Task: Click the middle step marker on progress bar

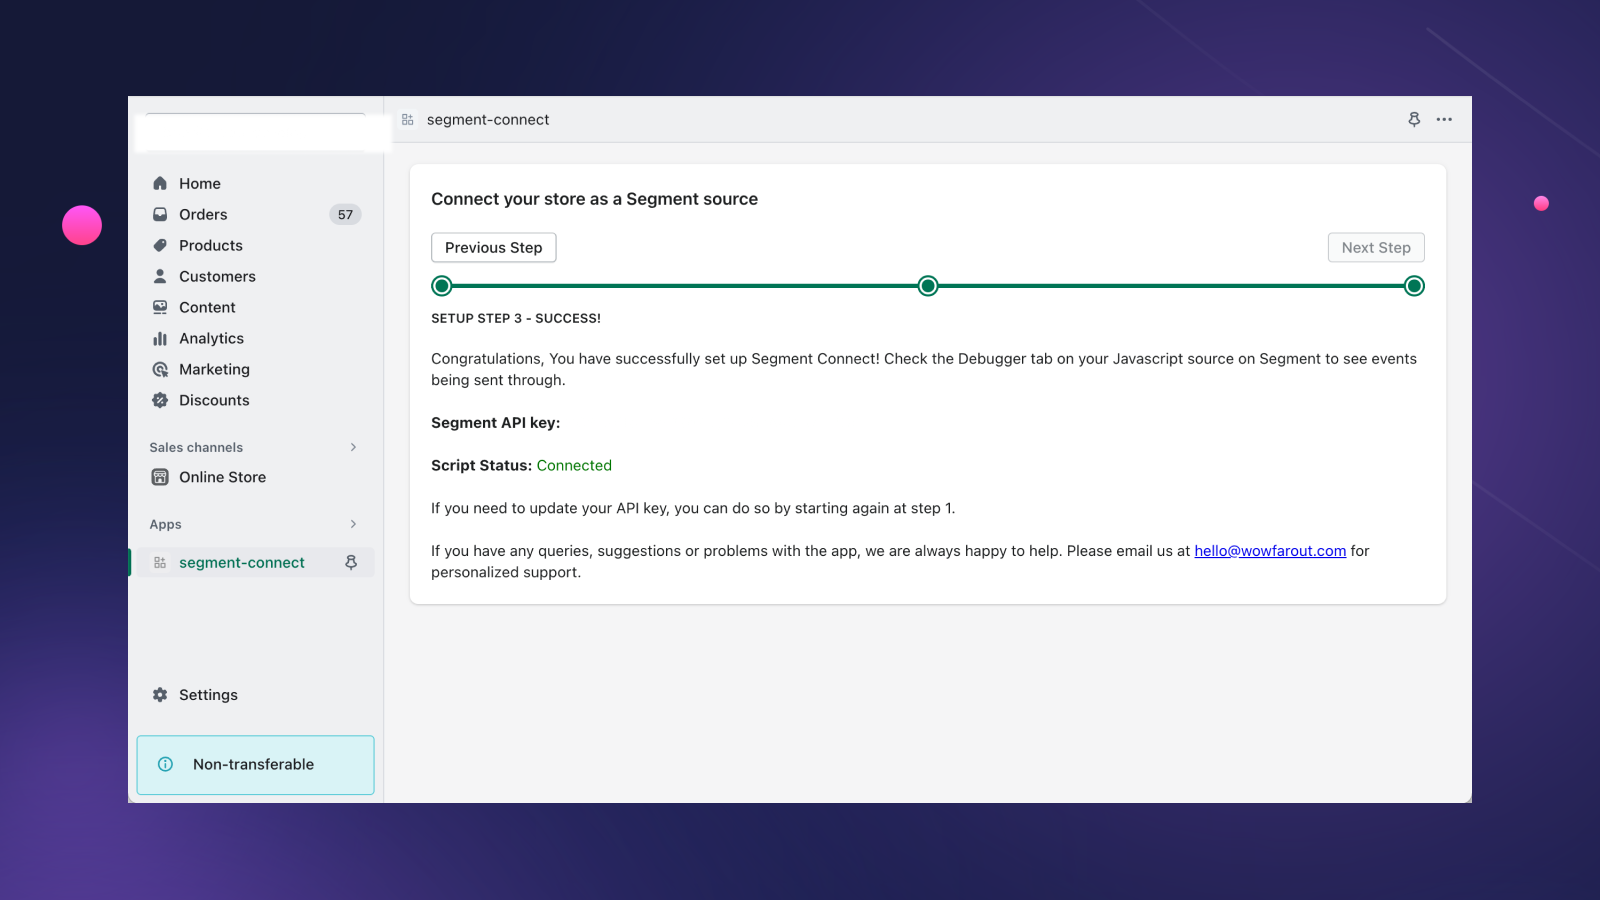Action: pos(928,286)
